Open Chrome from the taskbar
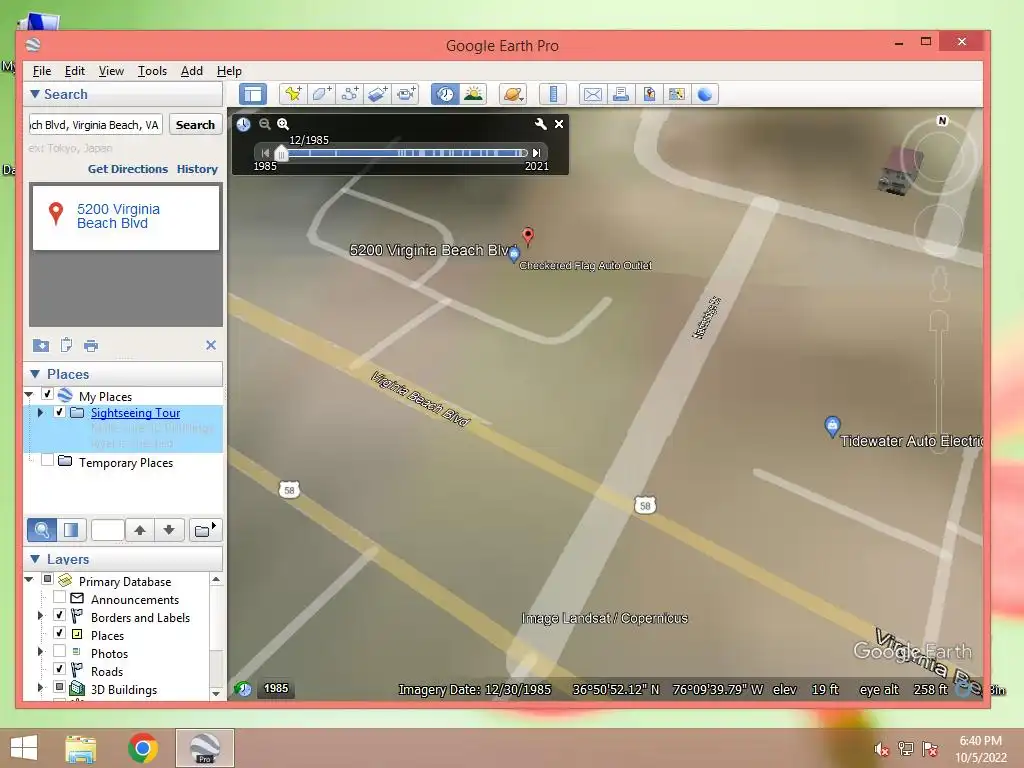1024x768 pixels. coord(142,748)
